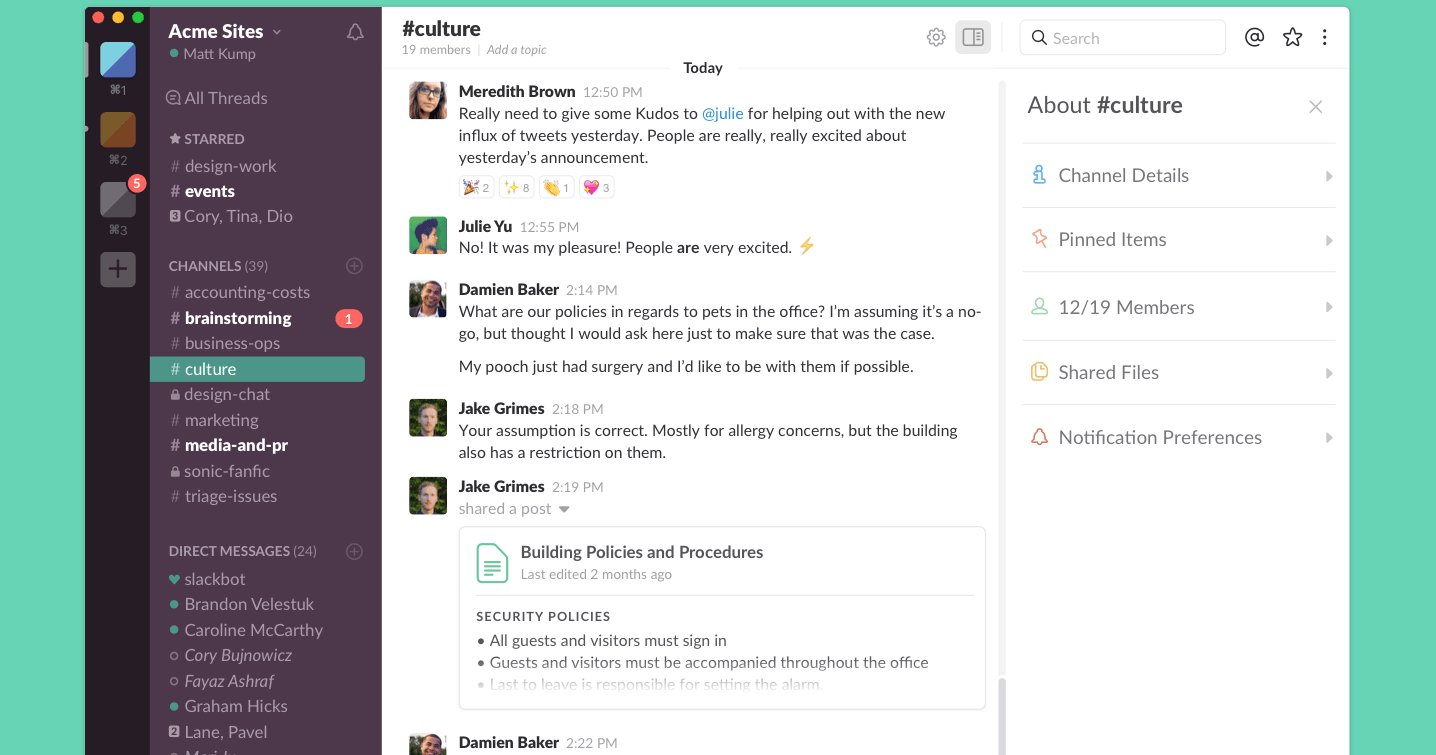This screenshot has width=1436, height=755.
Task: Click the @julie mention link
Action: [722, 113]
